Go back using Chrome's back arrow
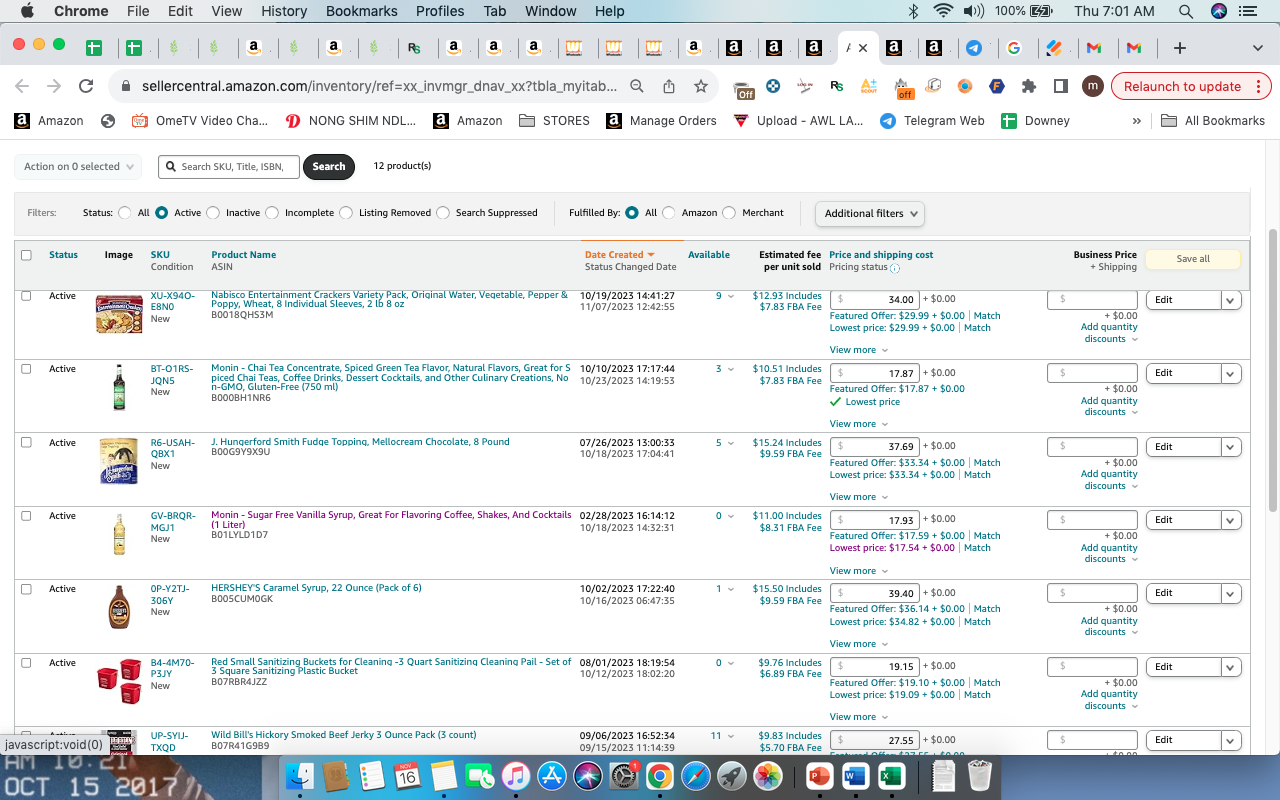 [22, 86]
